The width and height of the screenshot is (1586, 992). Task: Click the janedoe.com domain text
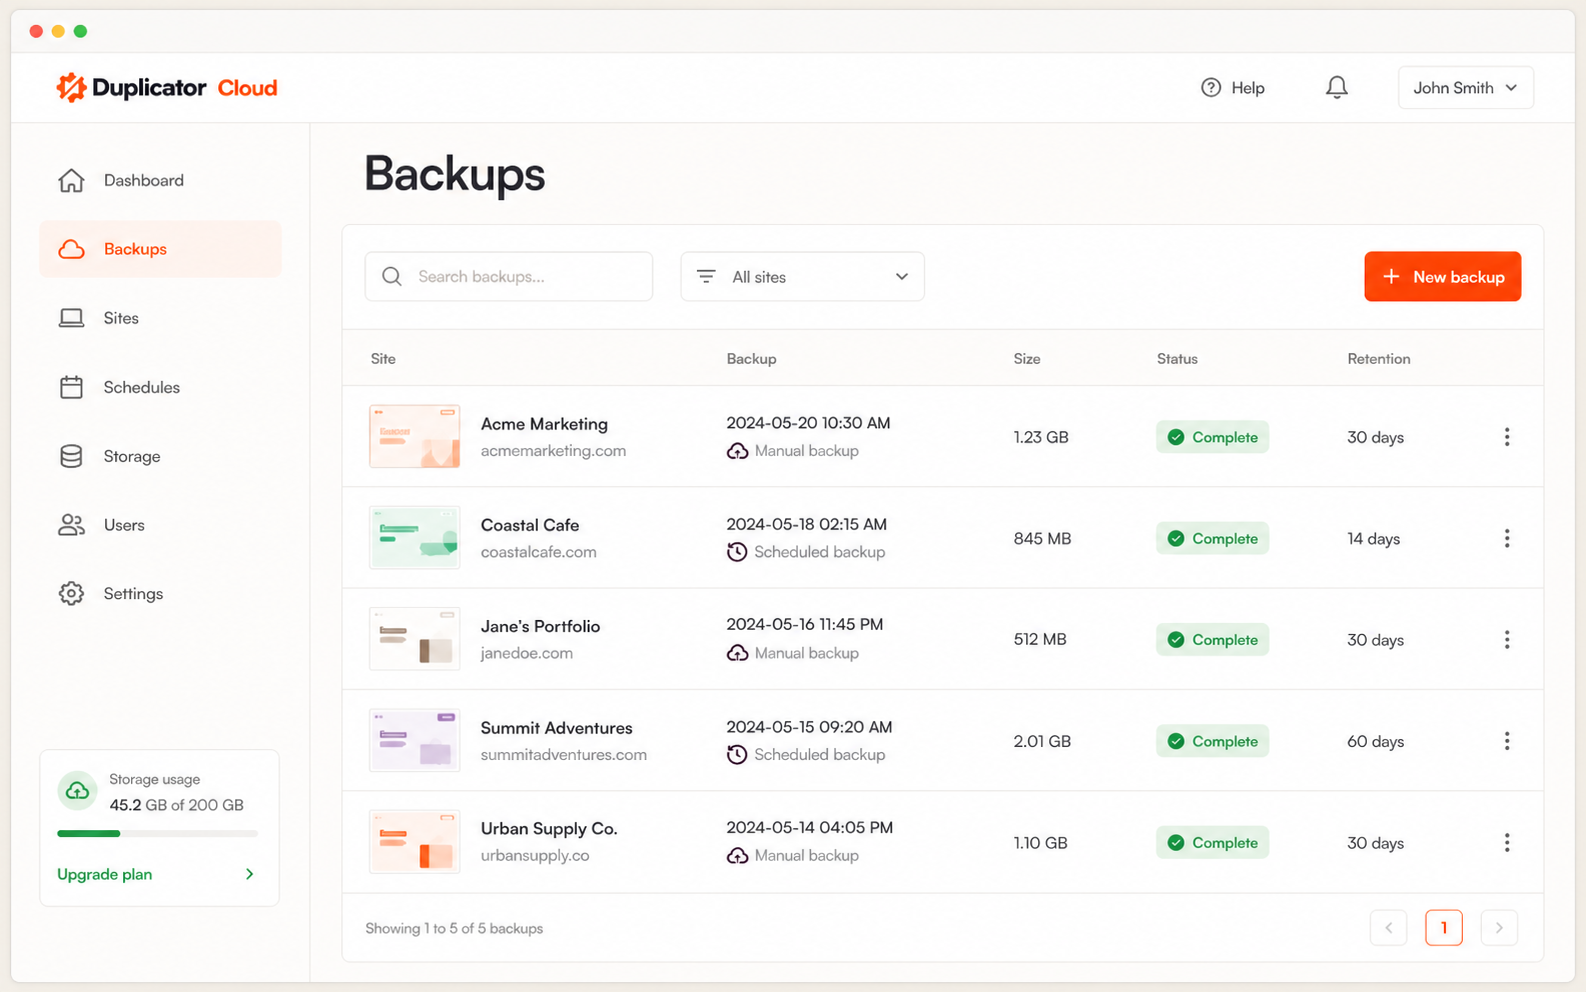click(526, 653)
